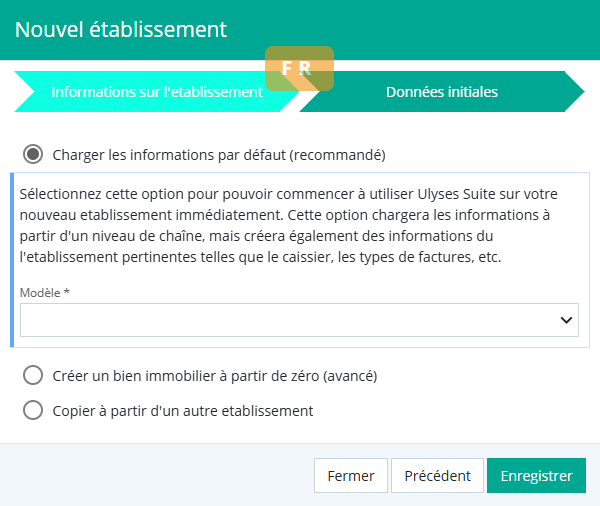Viewport: 600px width, 506px height.
Task: Choose the 'Copier à partir d'un autre etablissement' radio
Action: (x=33, y=410)
